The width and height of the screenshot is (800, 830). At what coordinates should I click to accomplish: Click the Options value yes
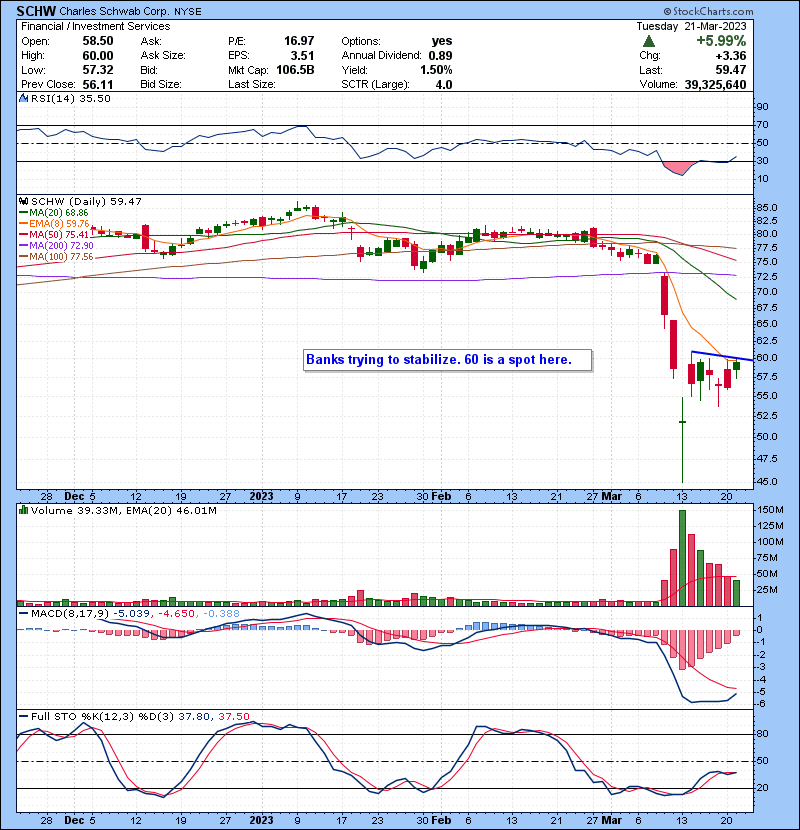coord(442,41)
